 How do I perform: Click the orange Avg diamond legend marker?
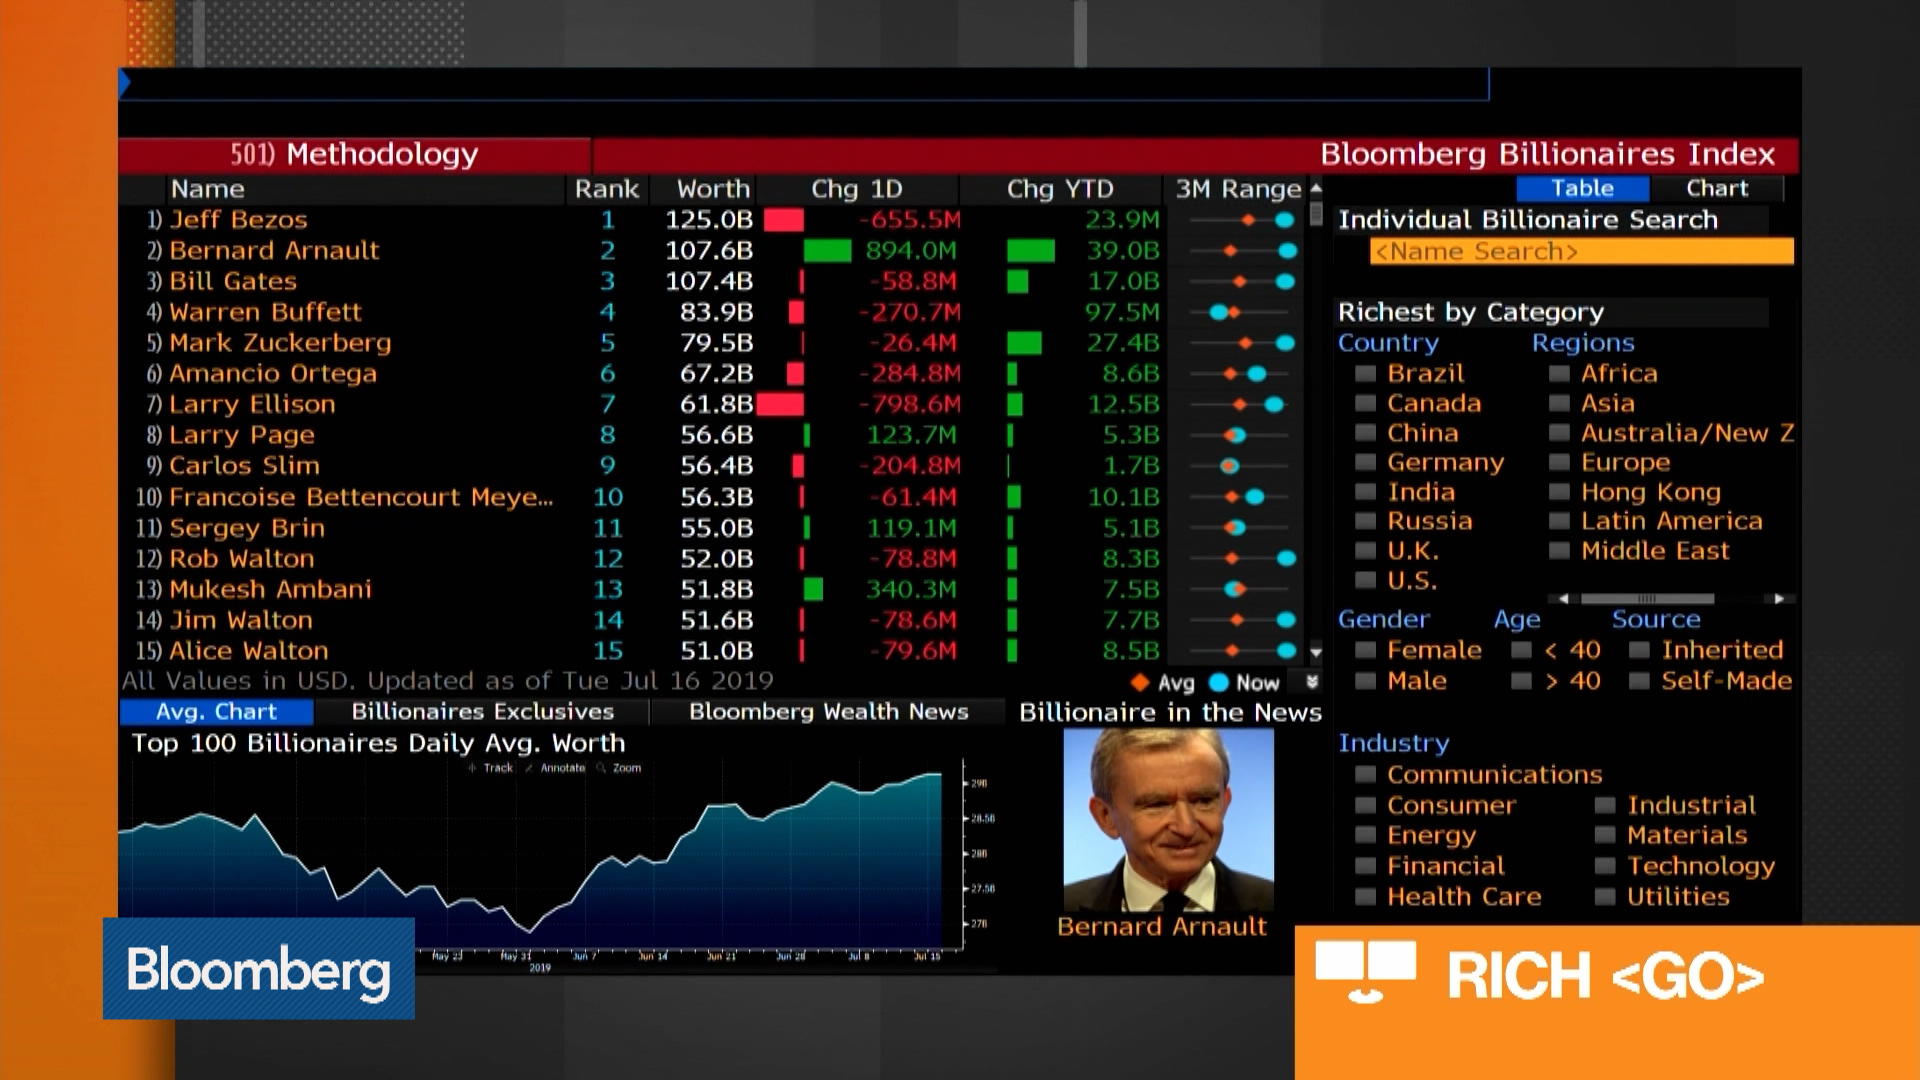1139,682
